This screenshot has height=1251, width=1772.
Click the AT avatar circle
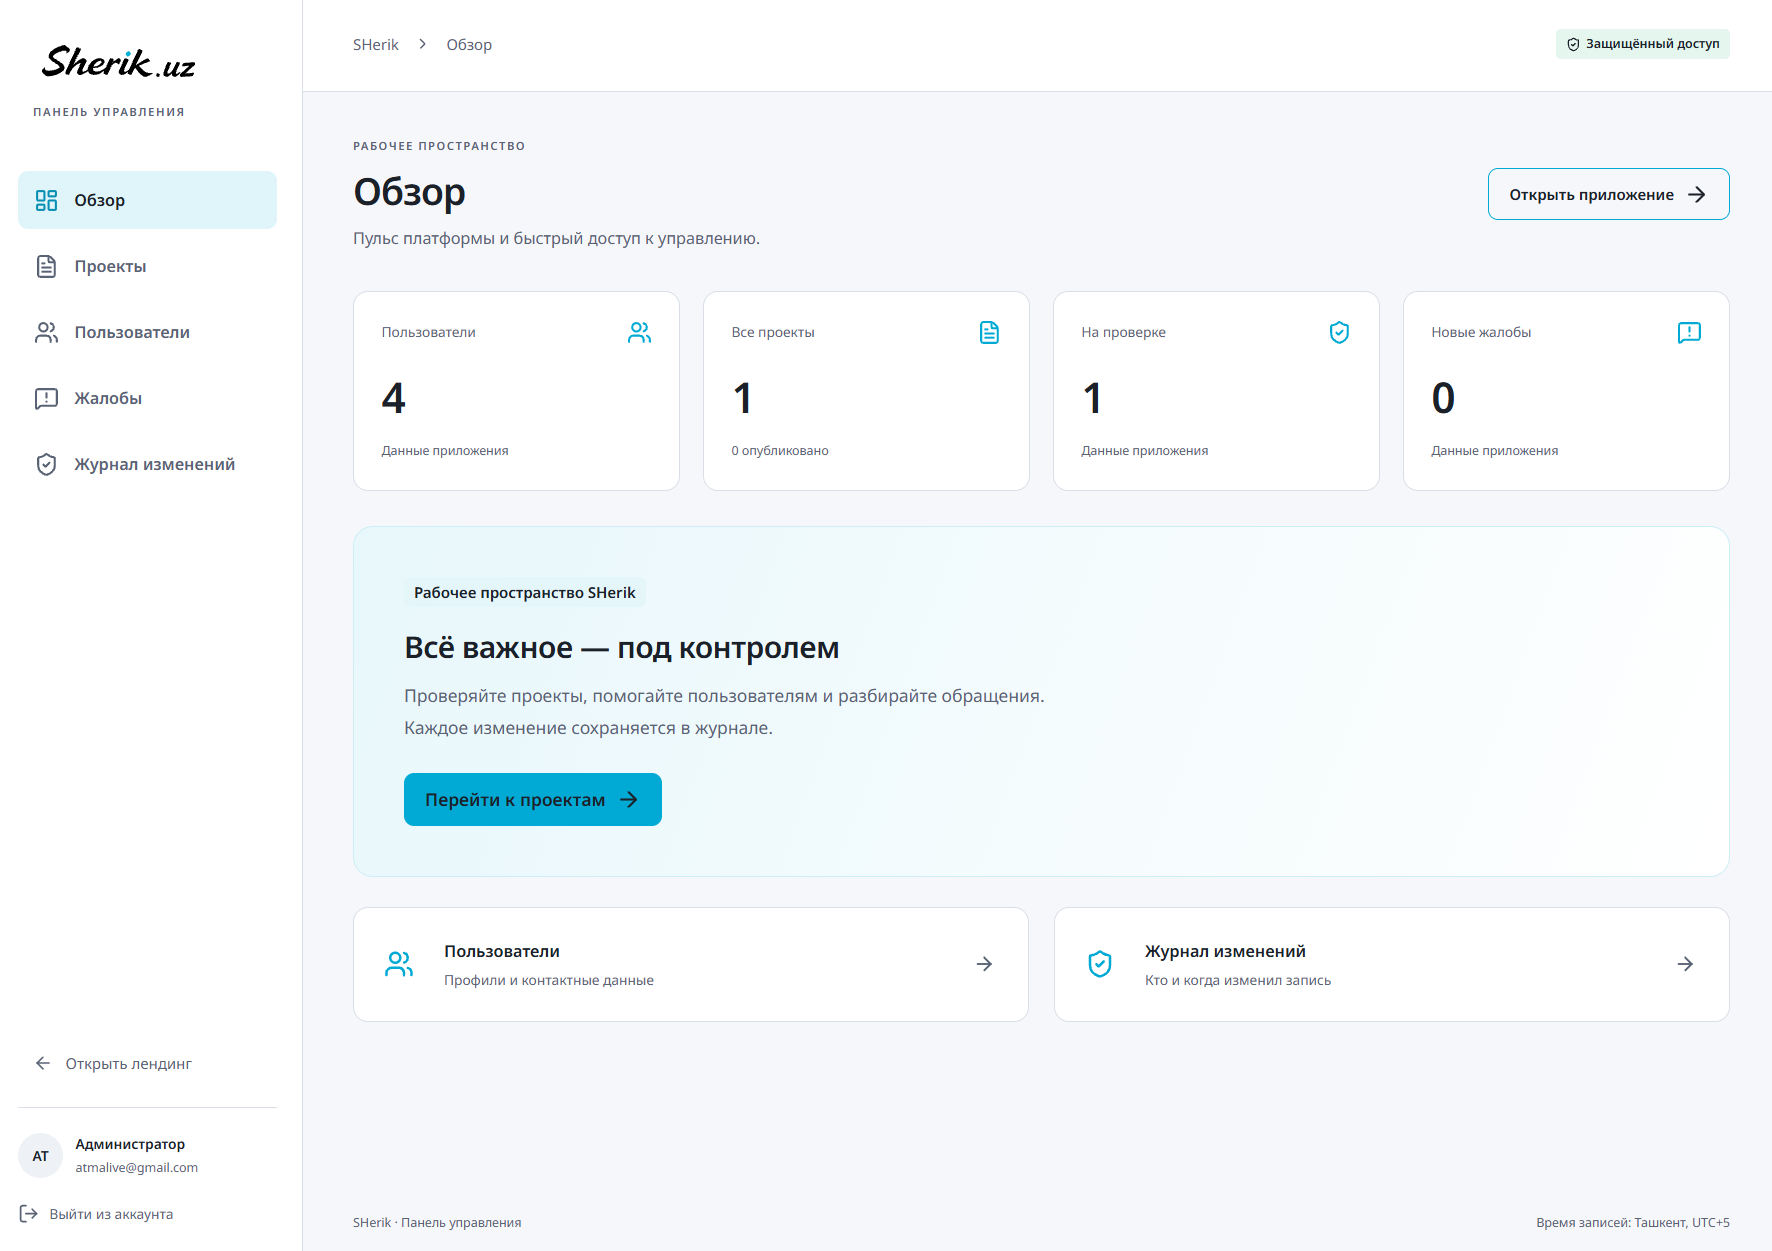pos(41,1156)
